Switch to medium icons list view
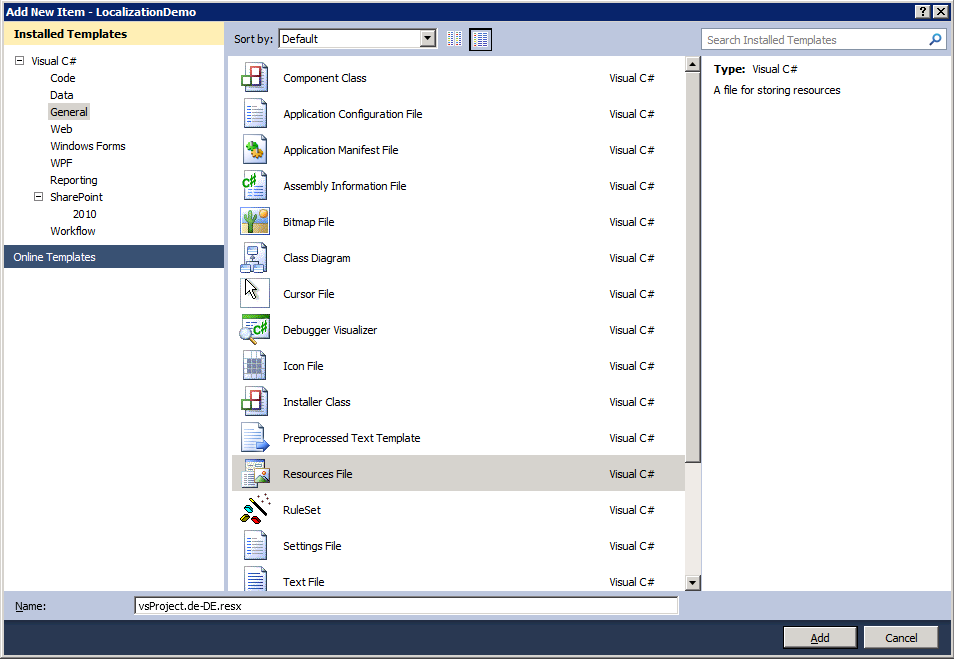The image size is (954, 659). click(x=480, y=39)
